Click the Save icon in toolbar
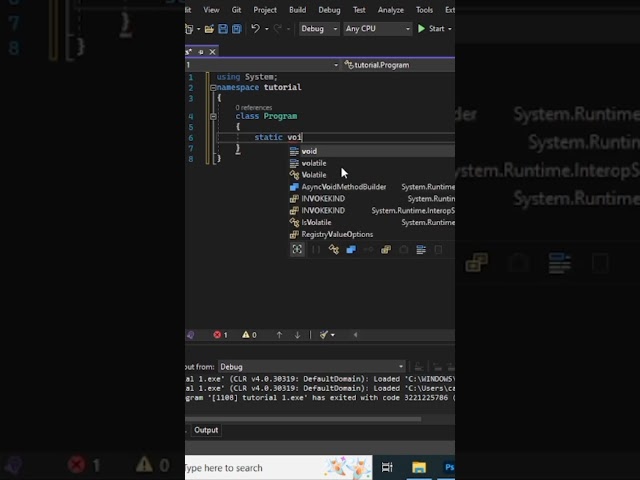The image size is (640, 480). click(x=223, y=29)
